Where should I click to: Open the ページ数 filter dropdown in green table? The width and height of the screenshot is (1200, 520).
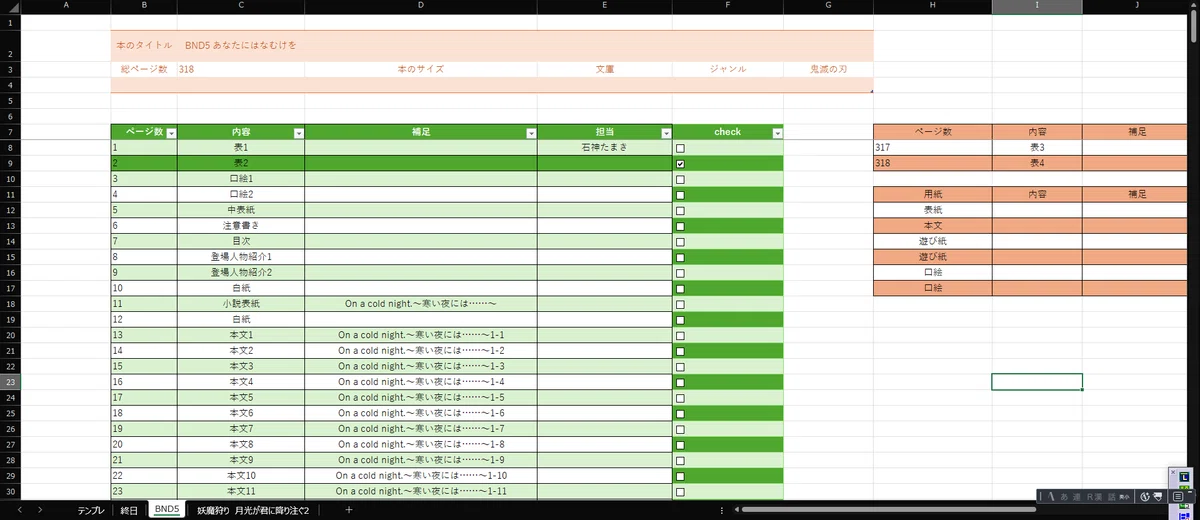[x=171, y=132]
